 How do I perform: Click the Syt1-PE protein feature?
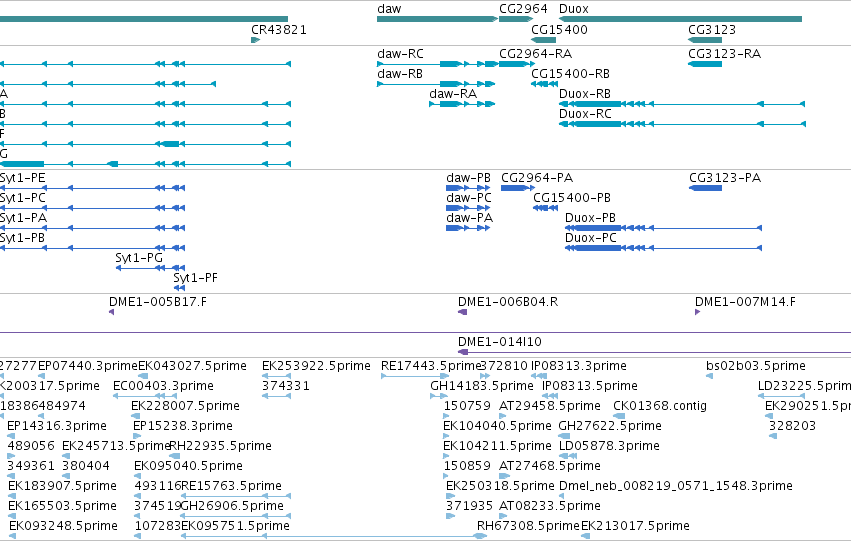92,188
